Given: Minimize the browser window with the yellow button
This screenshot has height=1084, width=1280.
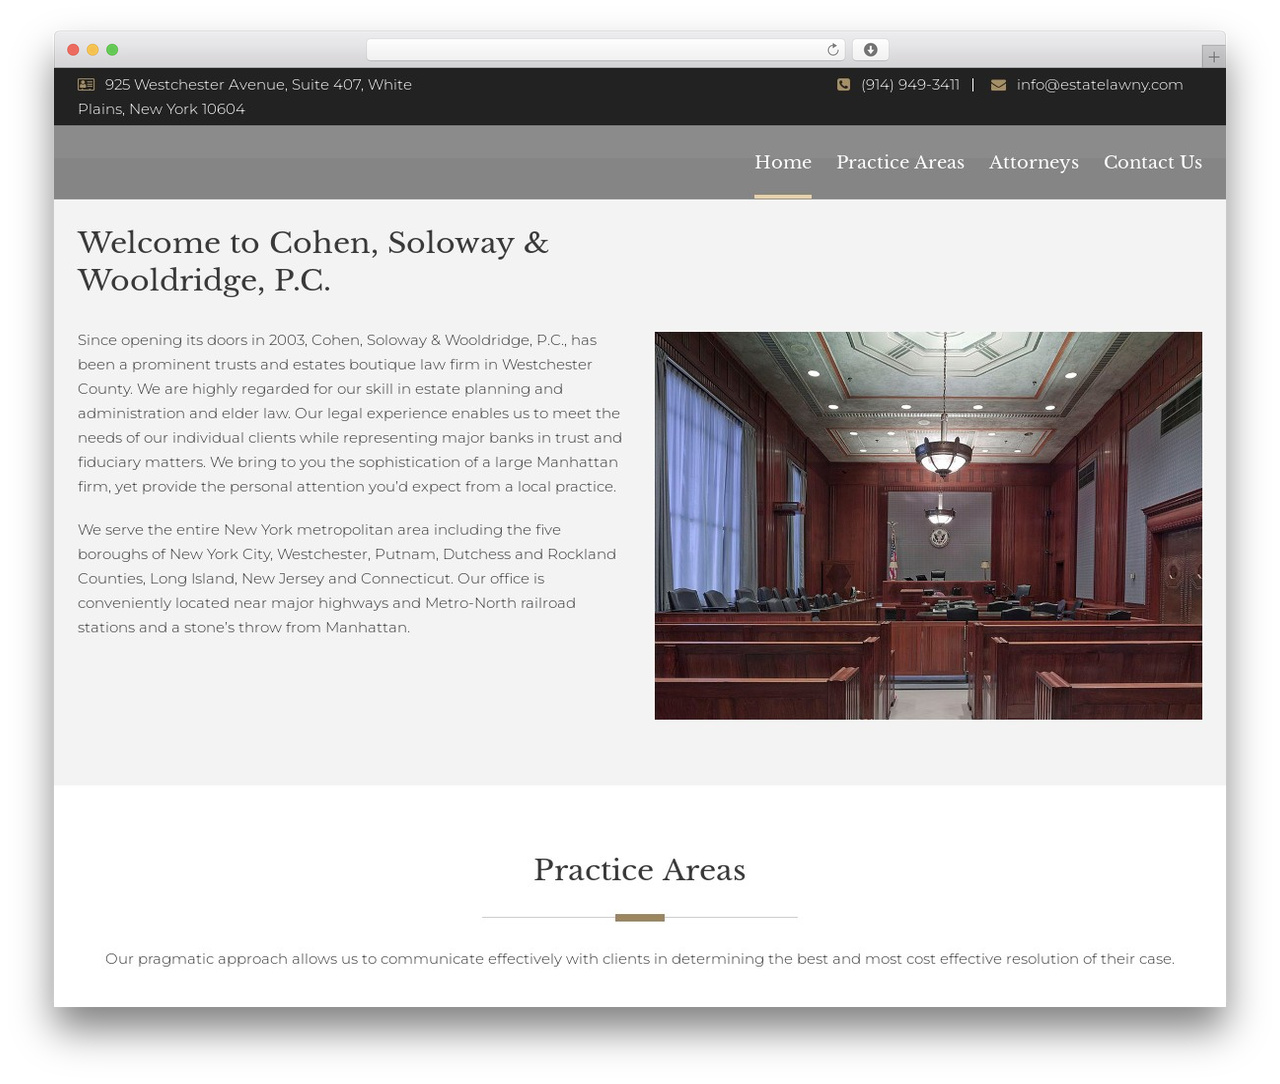Looking at the screenshot, I should click(x=93, y=50).
